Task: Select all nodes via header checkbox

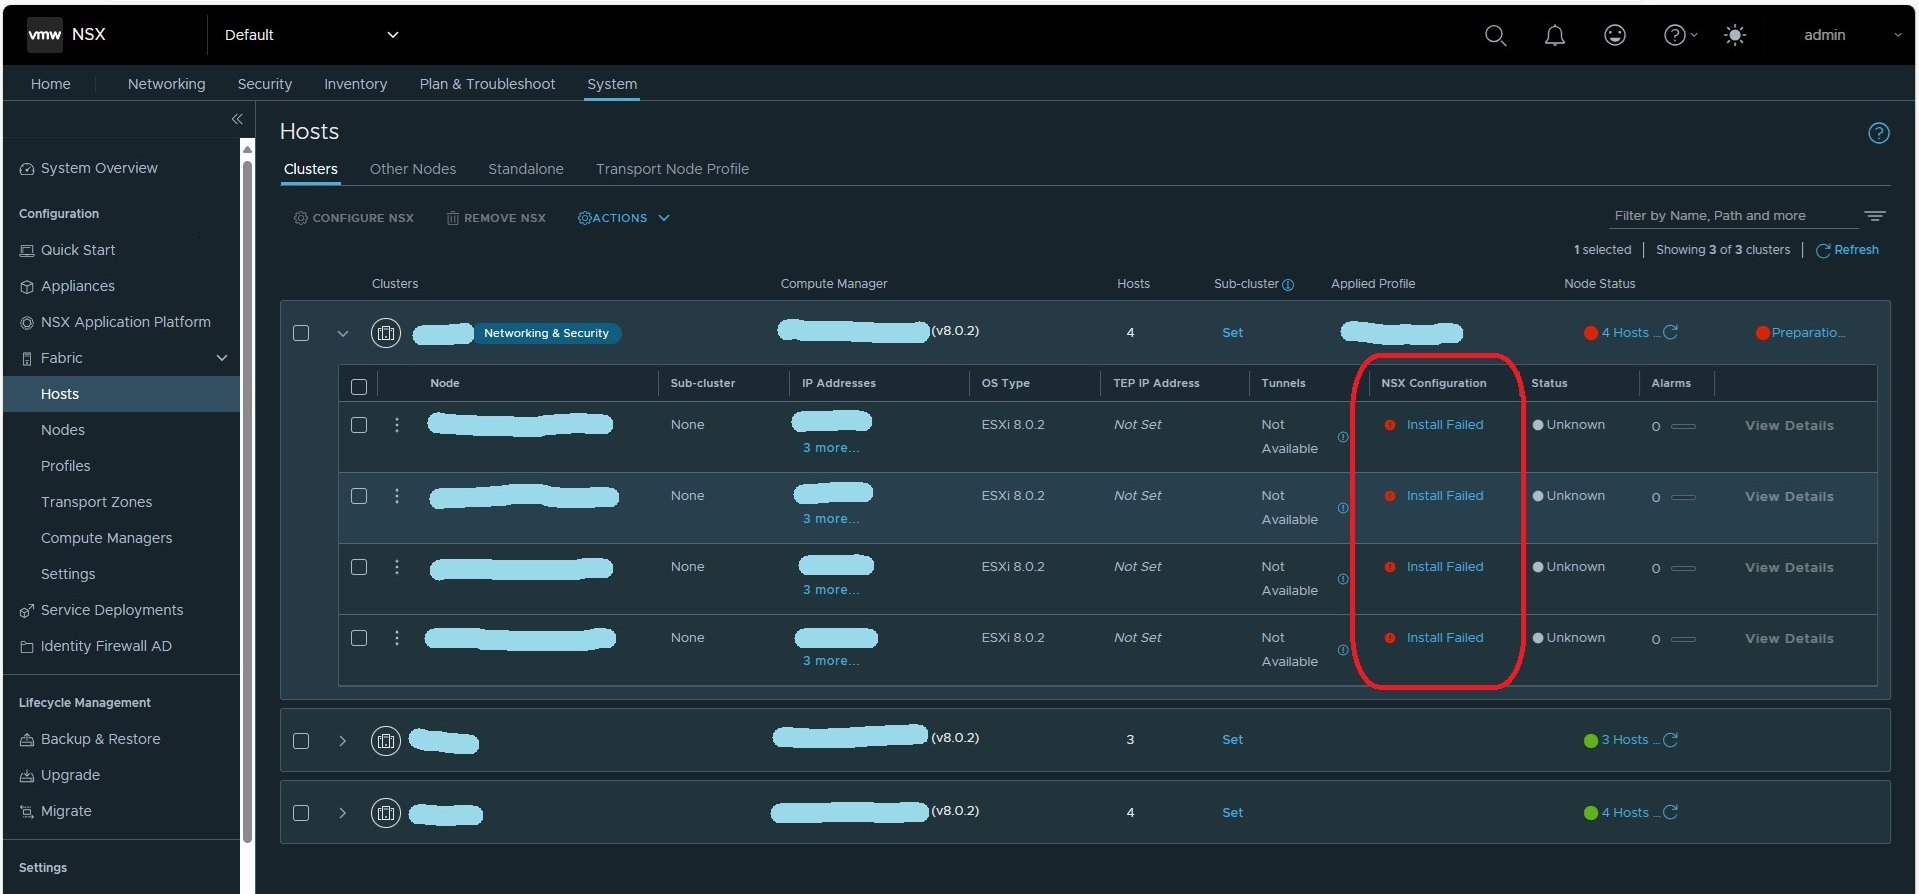Action: 359,386
